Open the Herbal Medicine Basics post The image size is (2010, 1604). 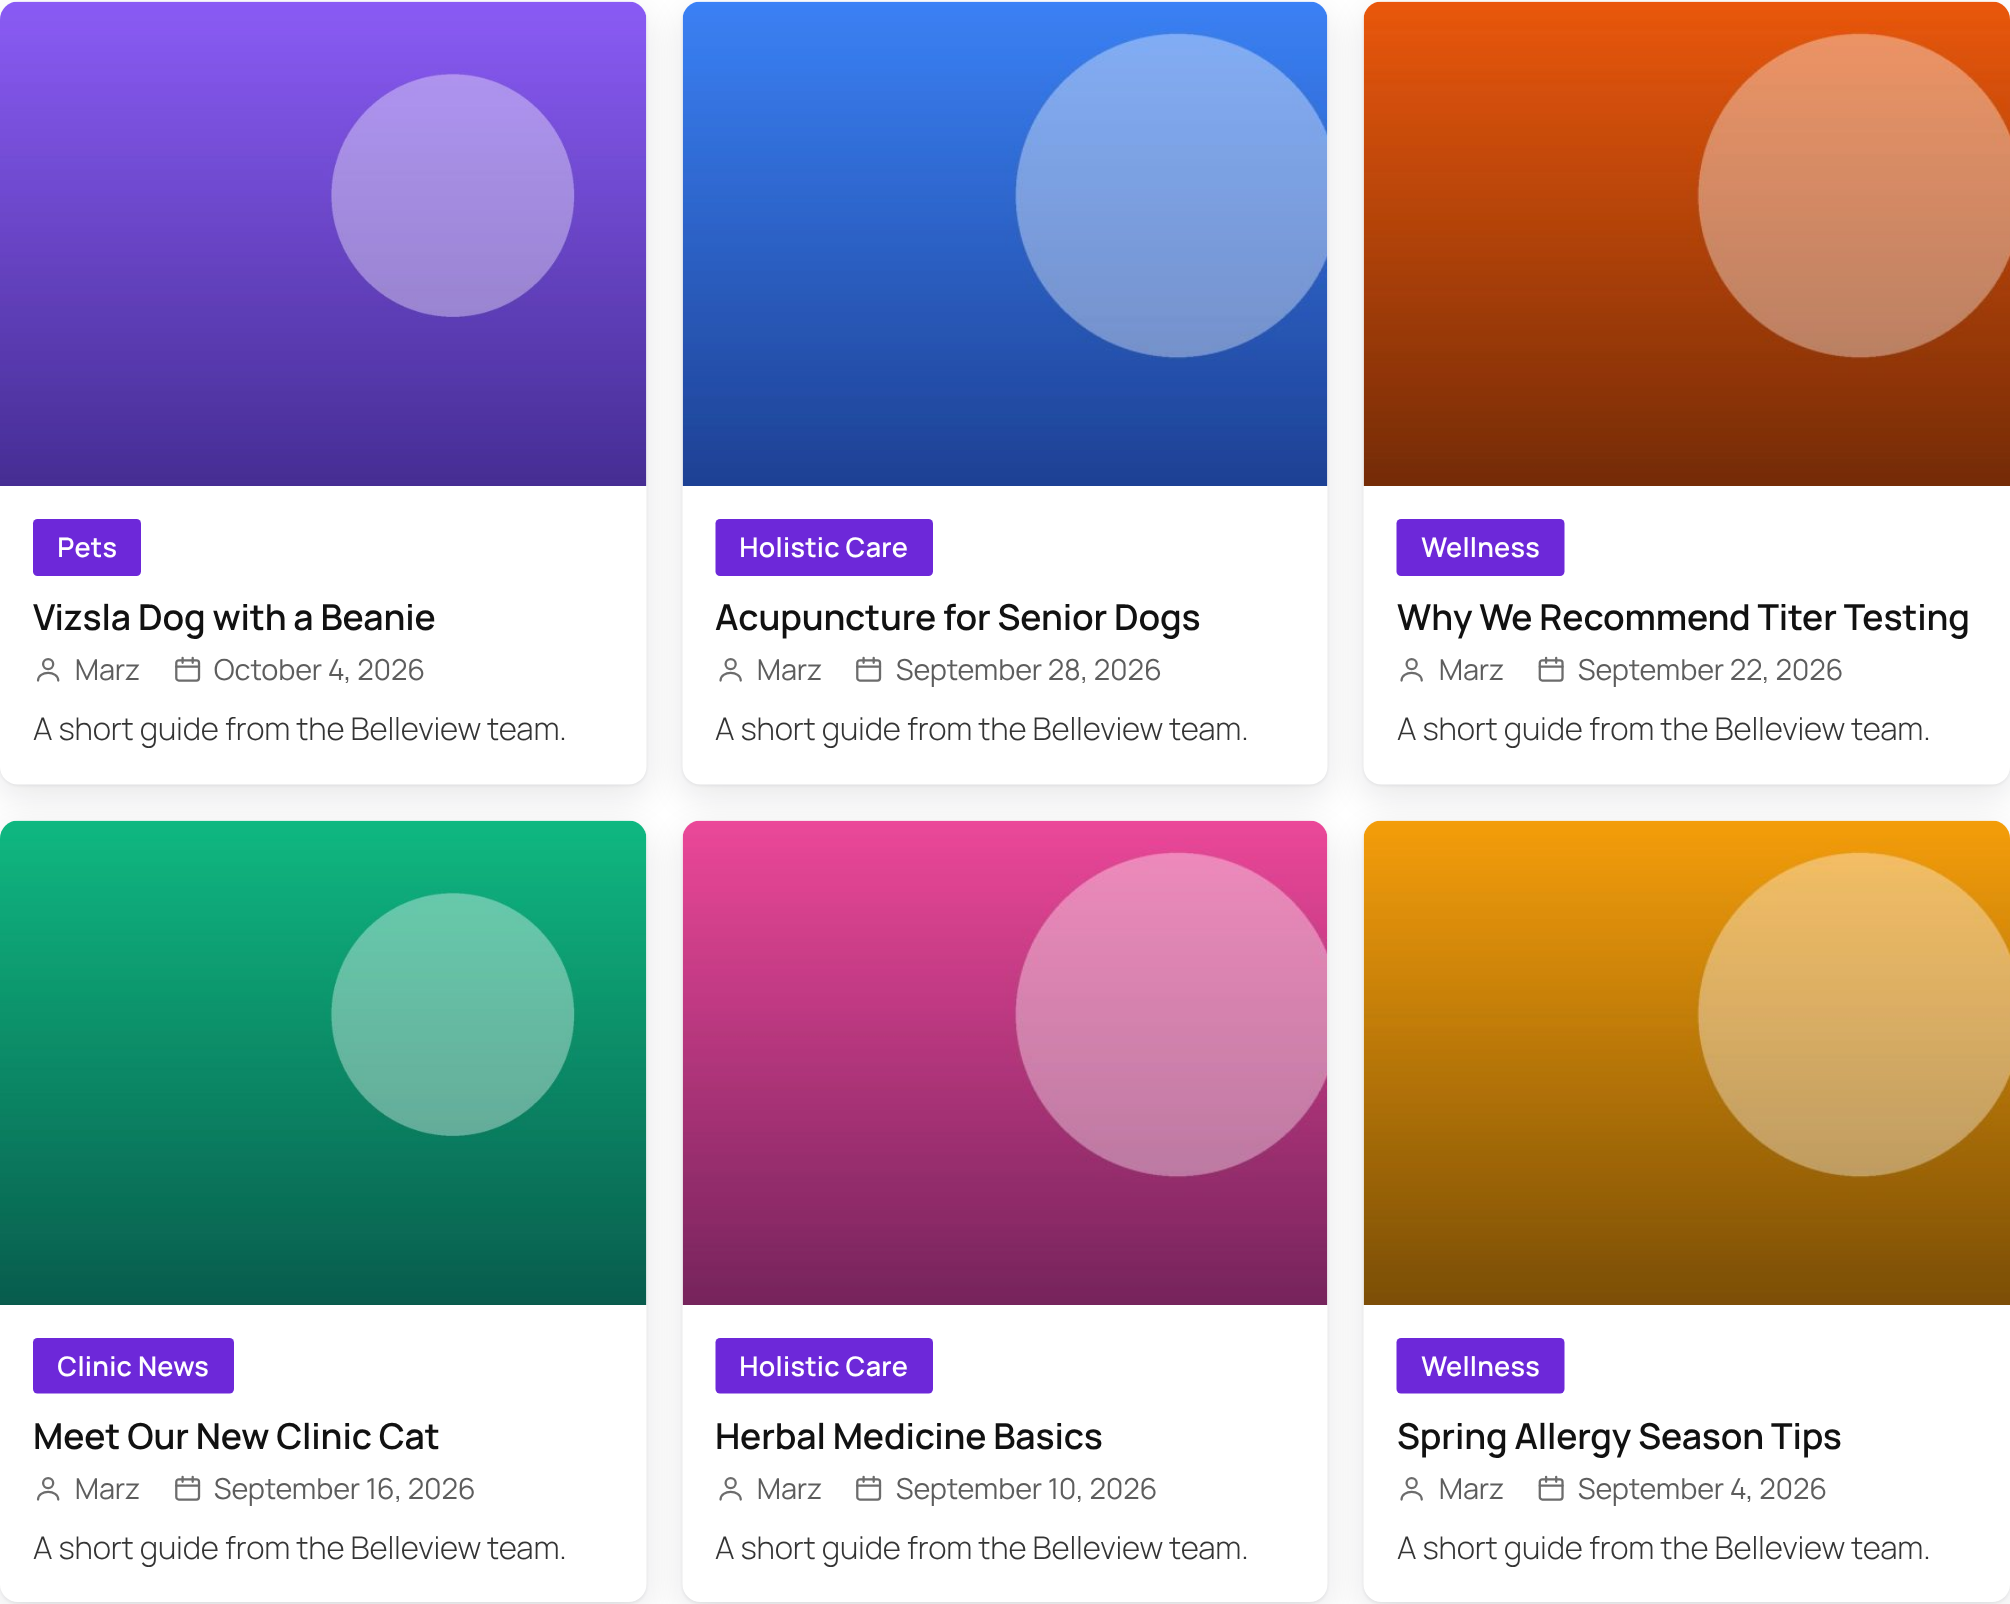(908, 1437)
